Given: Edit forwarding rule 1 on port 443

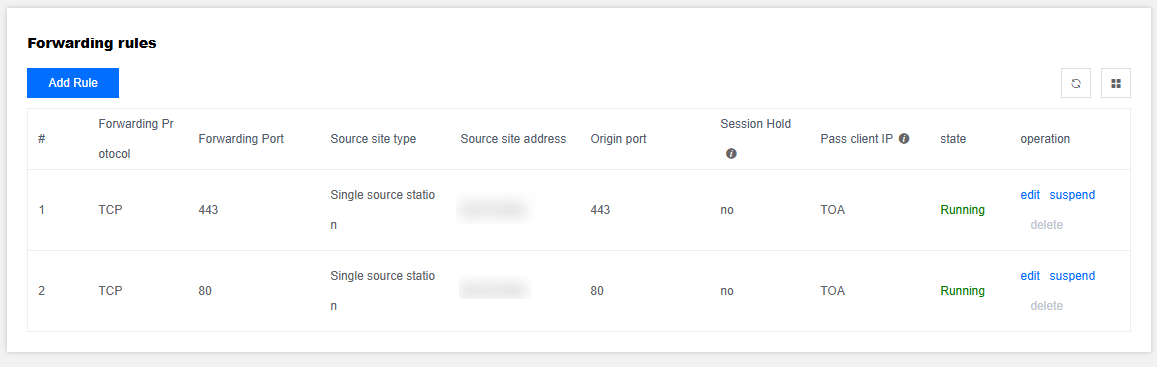Looking at the screenshot, I should pos(1030,195).
